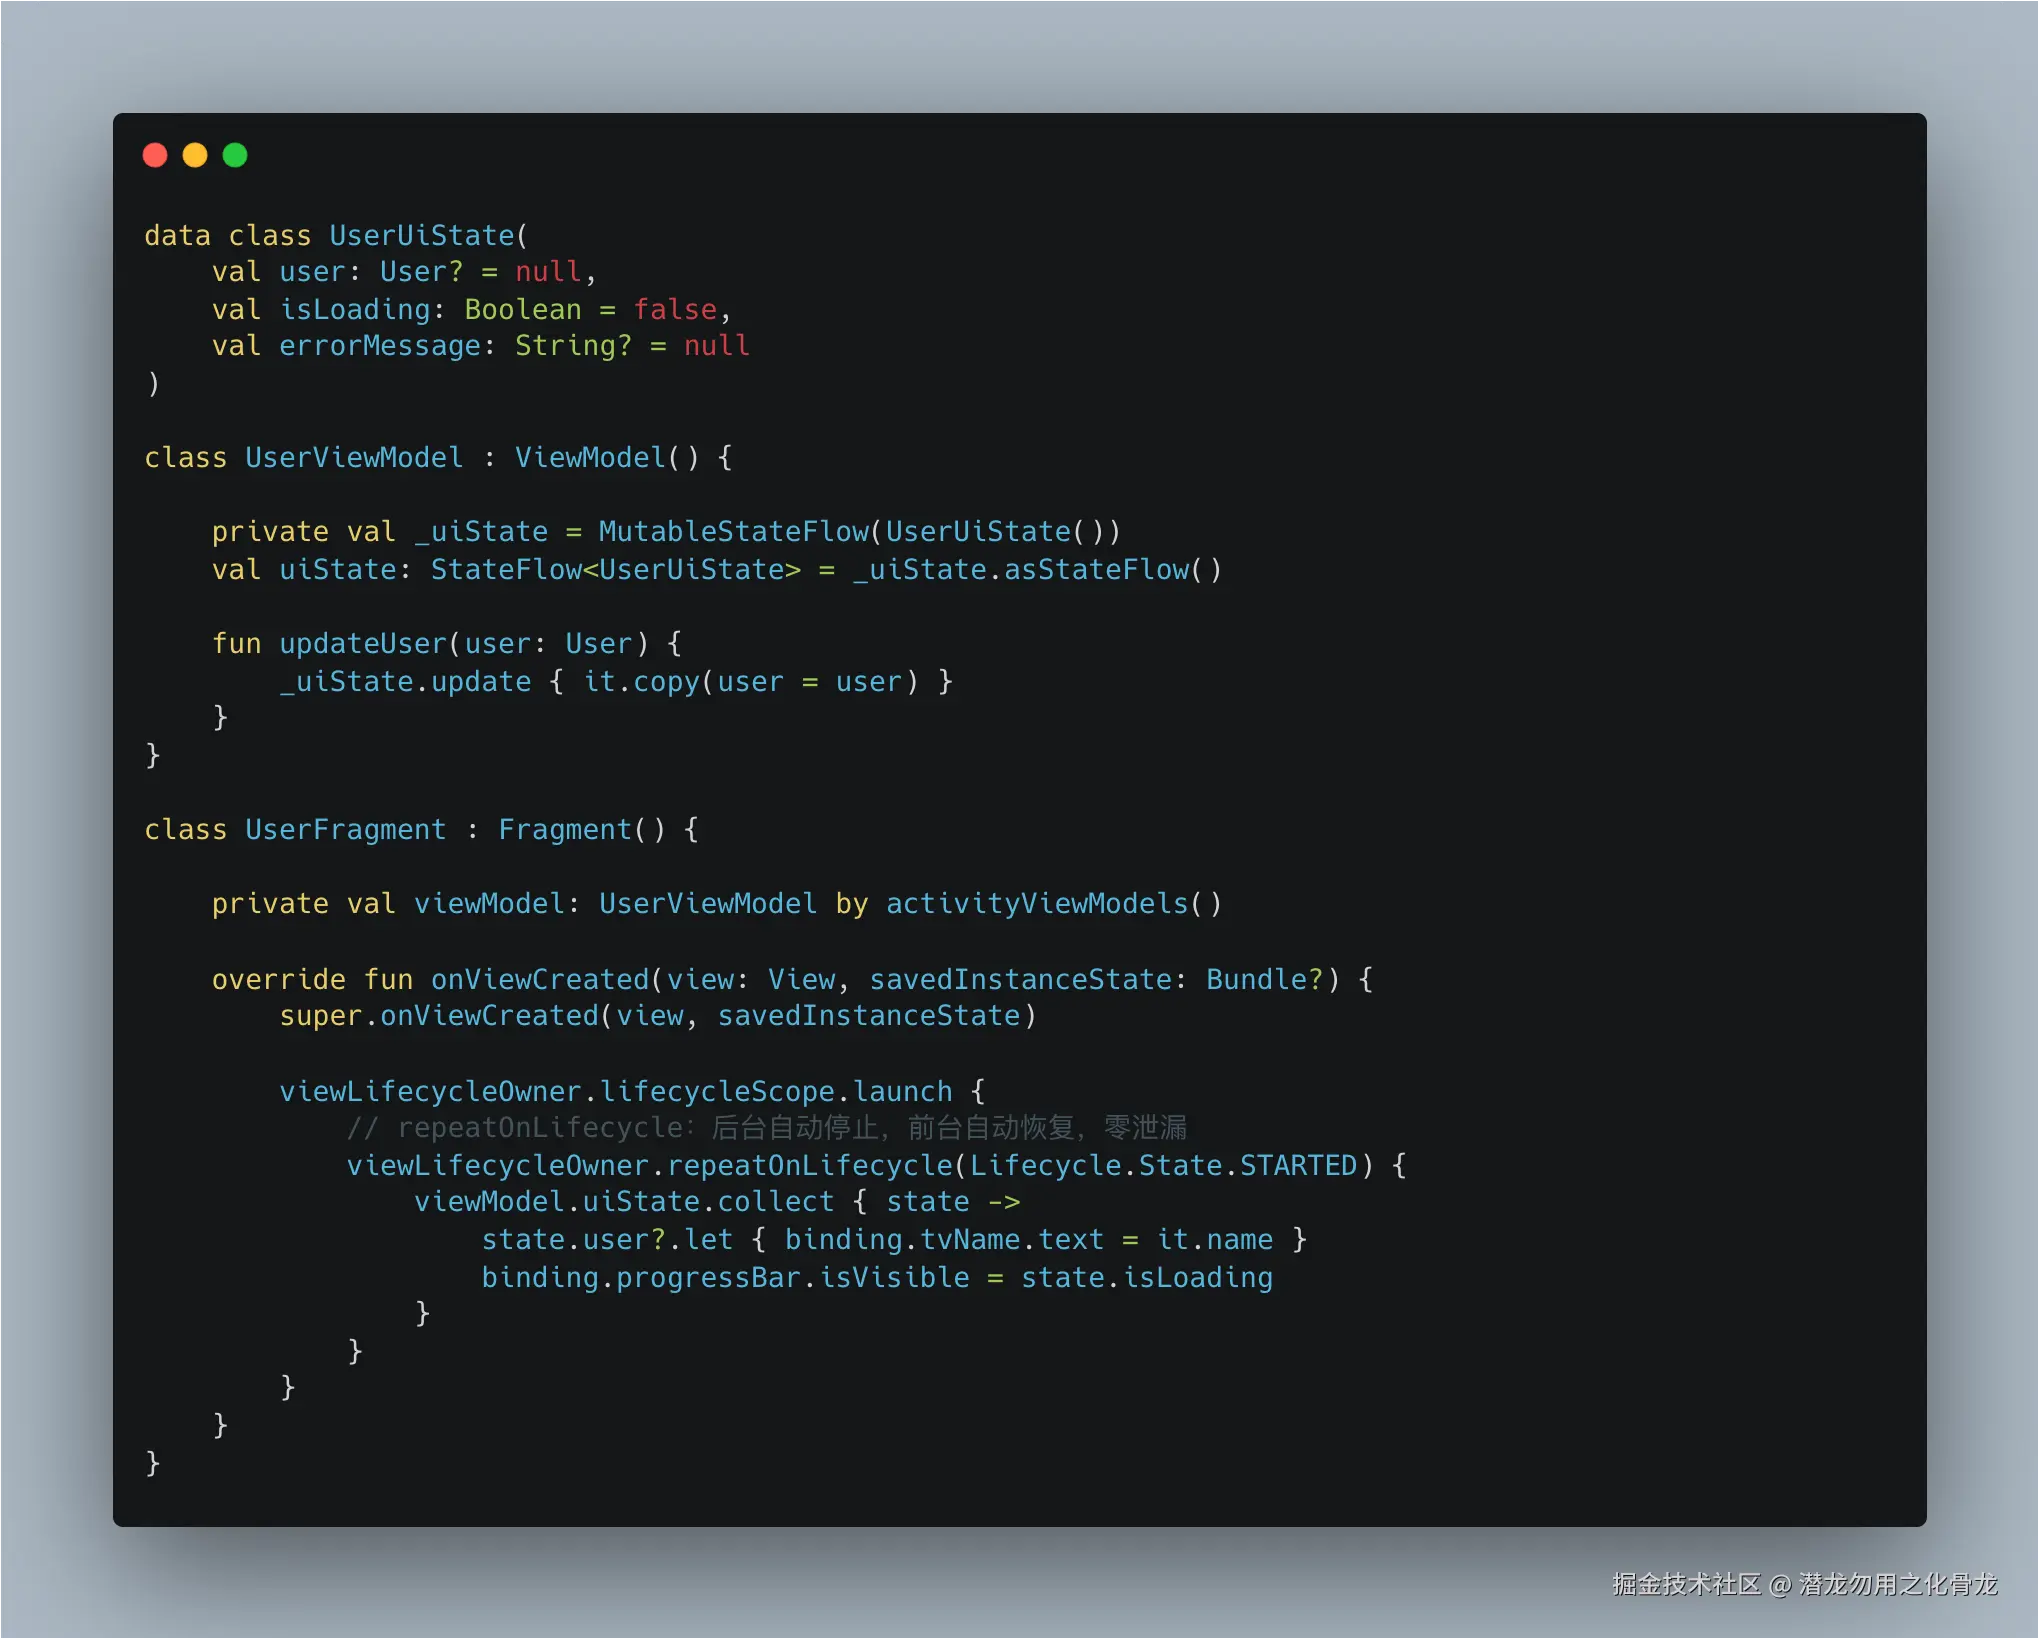Click the green maximize dot
The height and width of the screenshot is (1638, 2038).
(235, 155)
